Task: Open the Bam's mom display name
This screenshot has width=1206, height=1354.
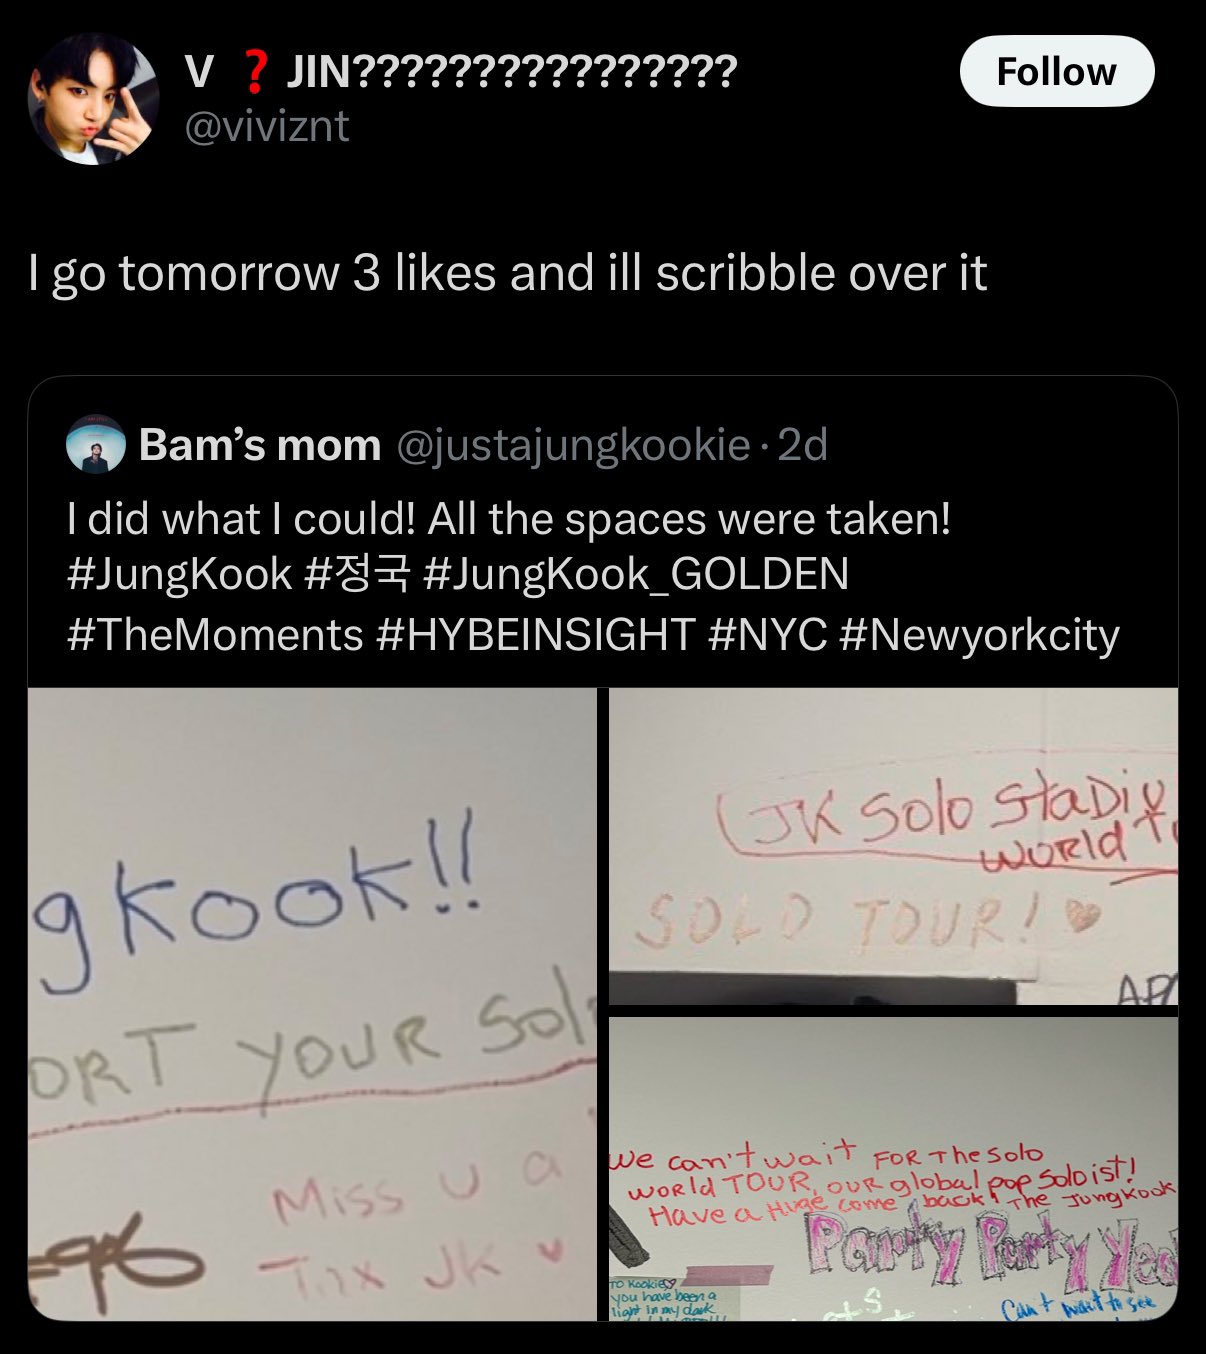Action: [x=260, y=445]
